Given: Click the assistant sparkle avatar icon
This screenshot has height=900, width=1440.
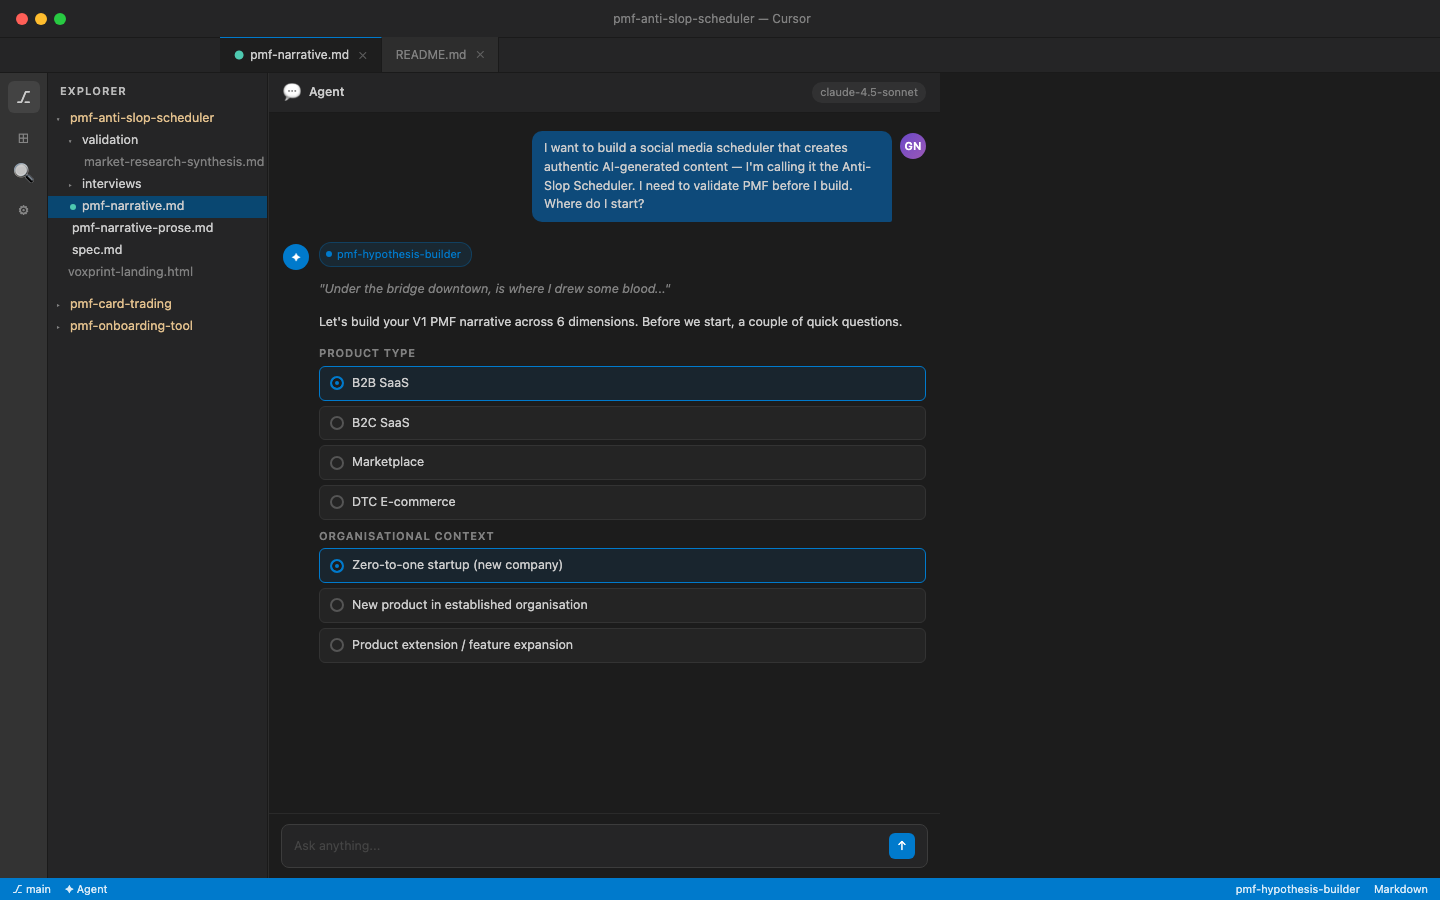Looking at the screenshot, I should (x=296, y=257).
